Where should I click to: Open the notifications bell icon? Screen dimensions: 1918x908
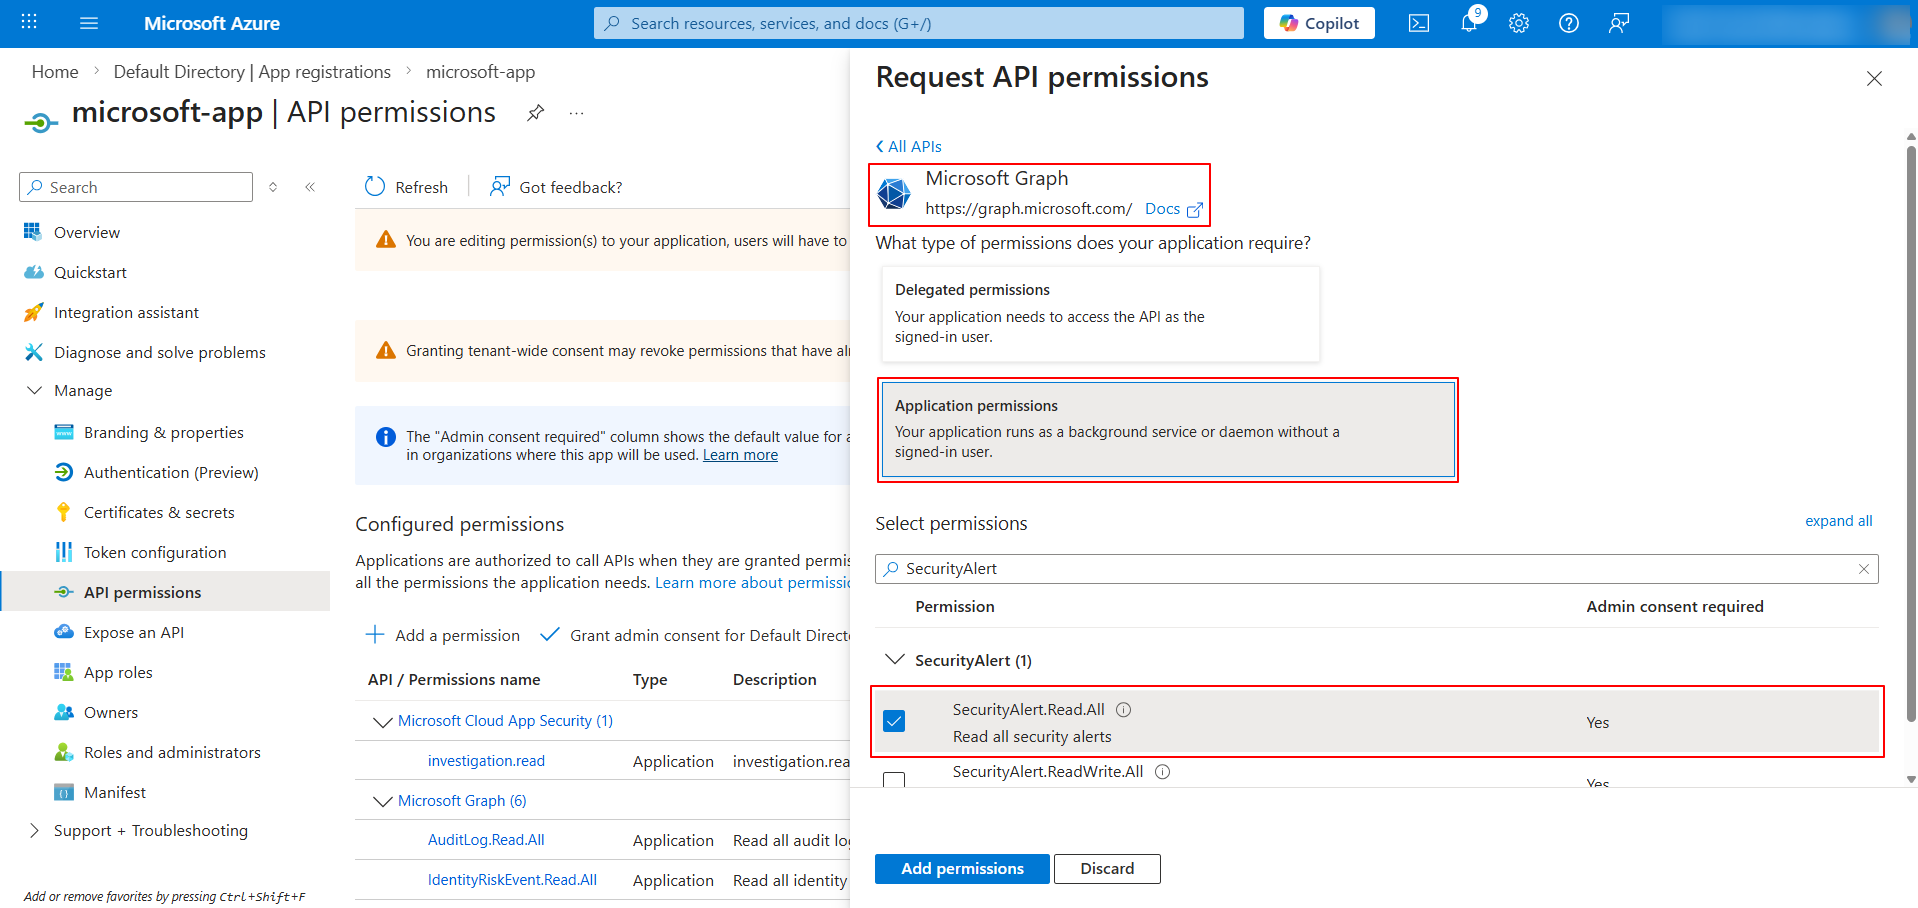[1469, 23]
